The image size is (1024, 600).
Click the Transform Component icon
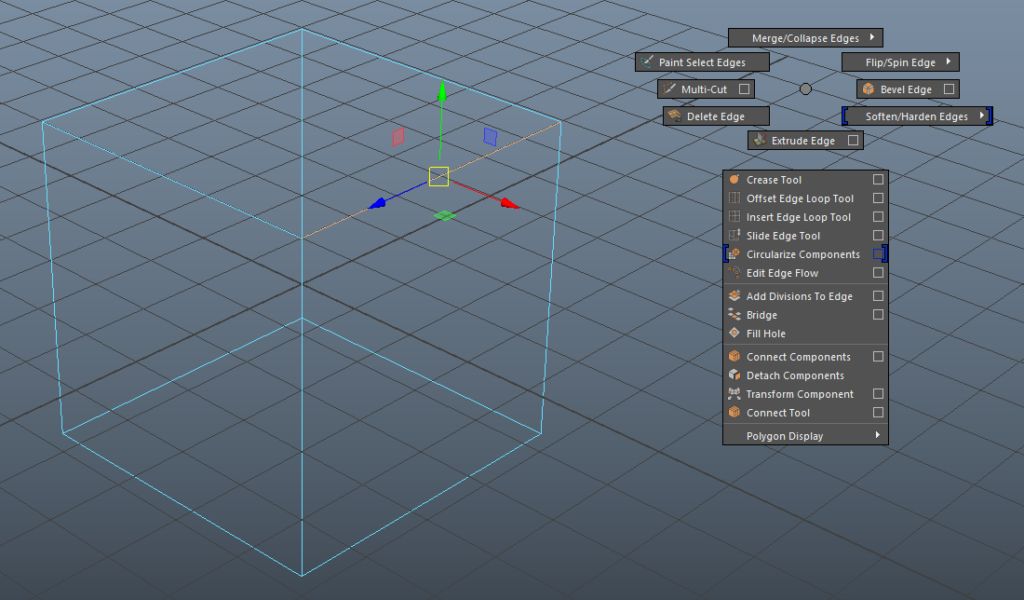coord(734,394)
